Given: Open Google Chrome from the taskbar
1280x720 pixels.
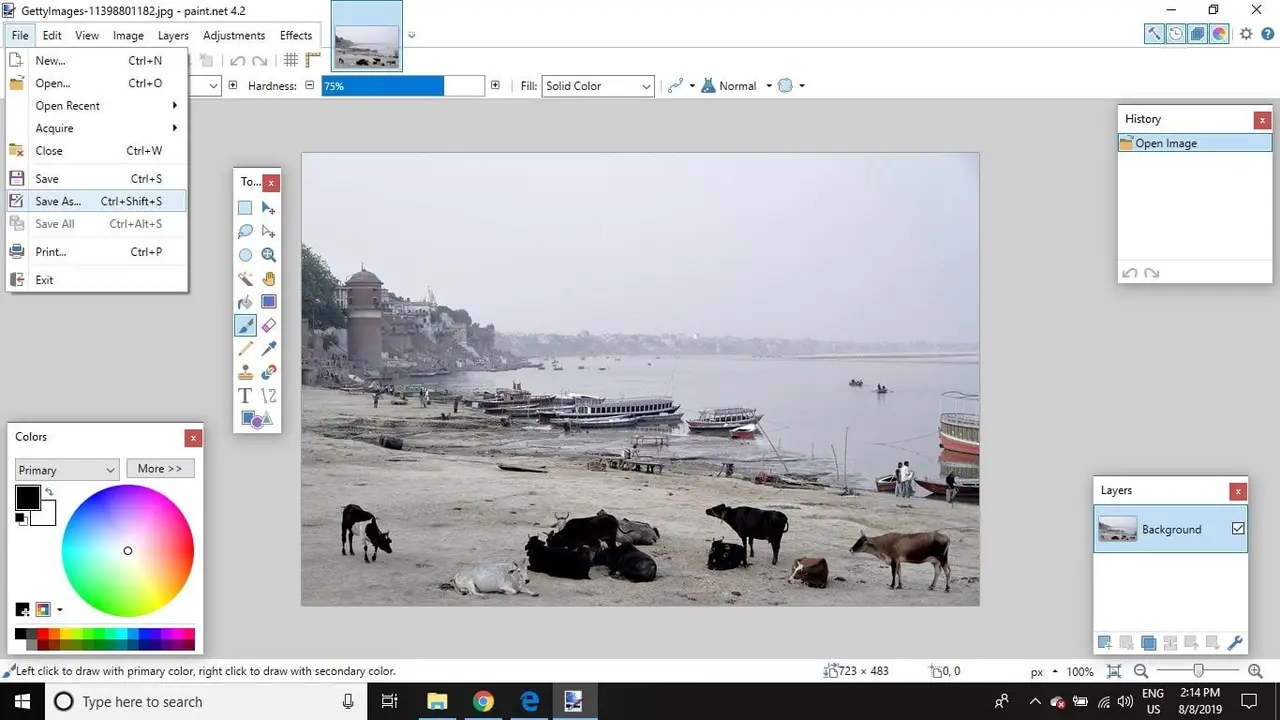Looking at the screenshot, I should pos(483,701).
